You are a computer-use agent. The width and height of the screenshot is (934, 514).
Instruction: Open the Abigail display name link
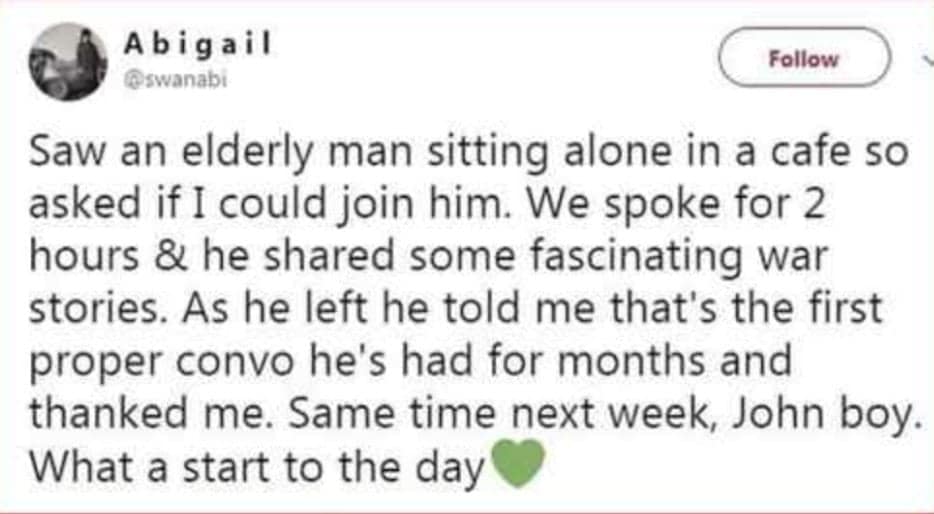click(x=198, y=45)
